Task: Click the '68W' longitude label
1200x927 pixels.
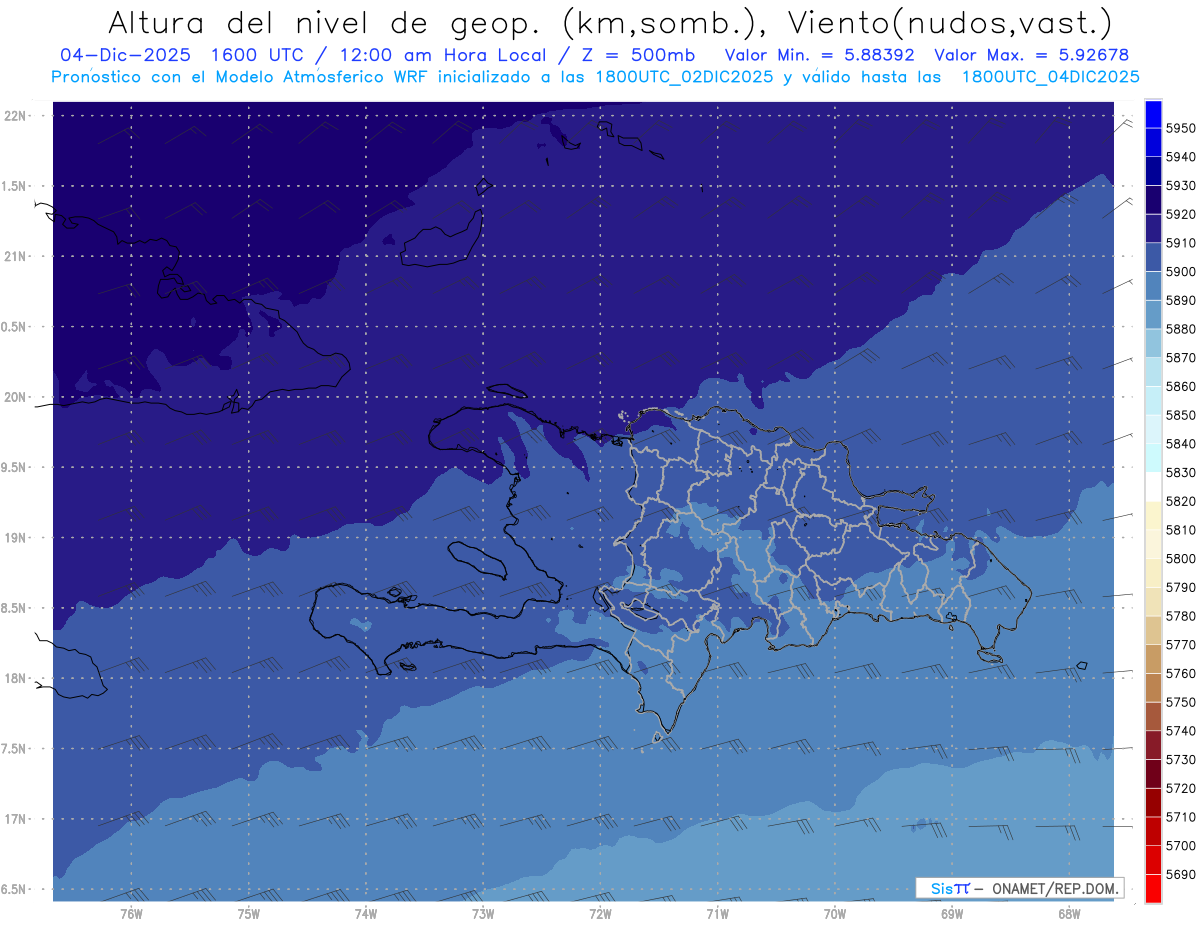Action: [1069, 913]
